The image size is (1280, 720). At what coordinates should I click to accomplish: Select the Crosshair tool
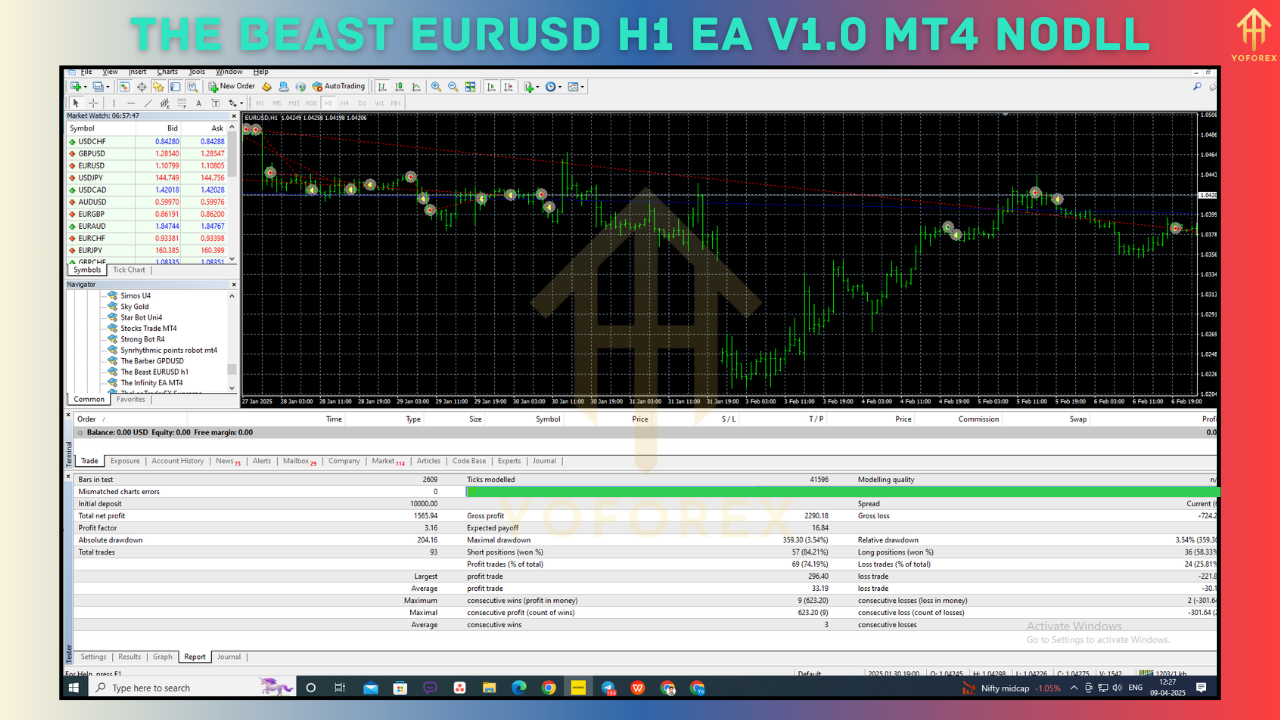pos(93,103)
